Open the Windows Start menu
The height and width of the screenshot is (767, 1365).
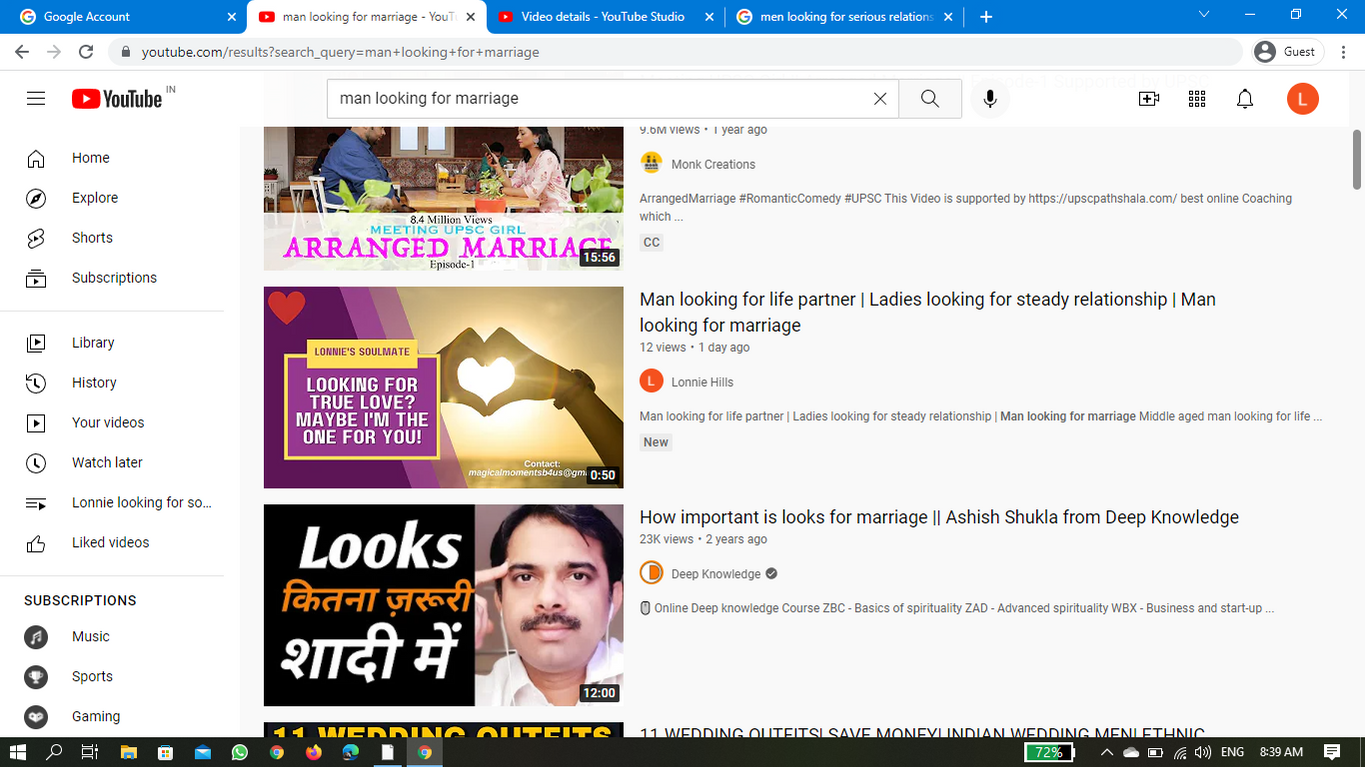click(18, 752)
